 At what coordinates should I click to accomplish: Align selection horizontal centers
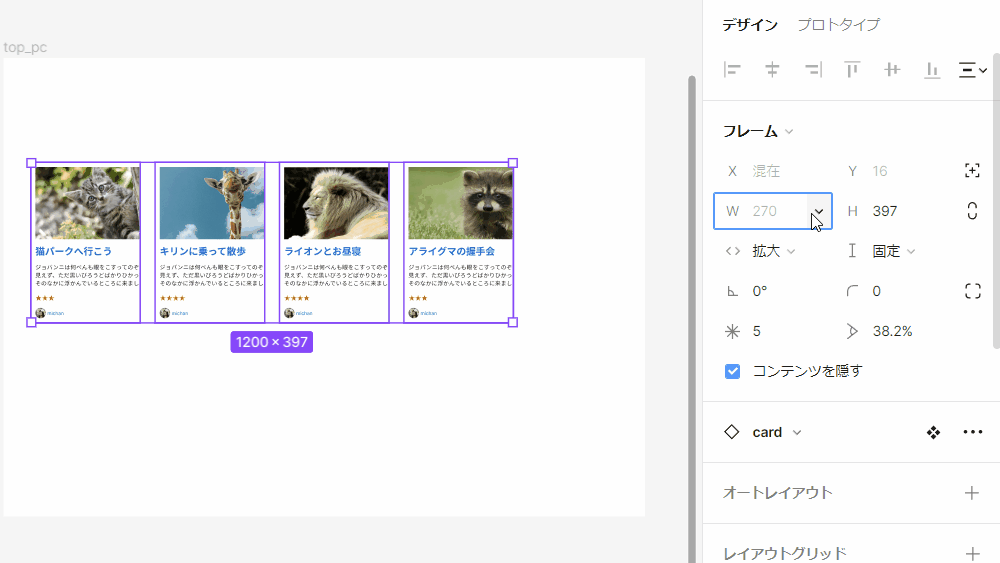(772, 69)
